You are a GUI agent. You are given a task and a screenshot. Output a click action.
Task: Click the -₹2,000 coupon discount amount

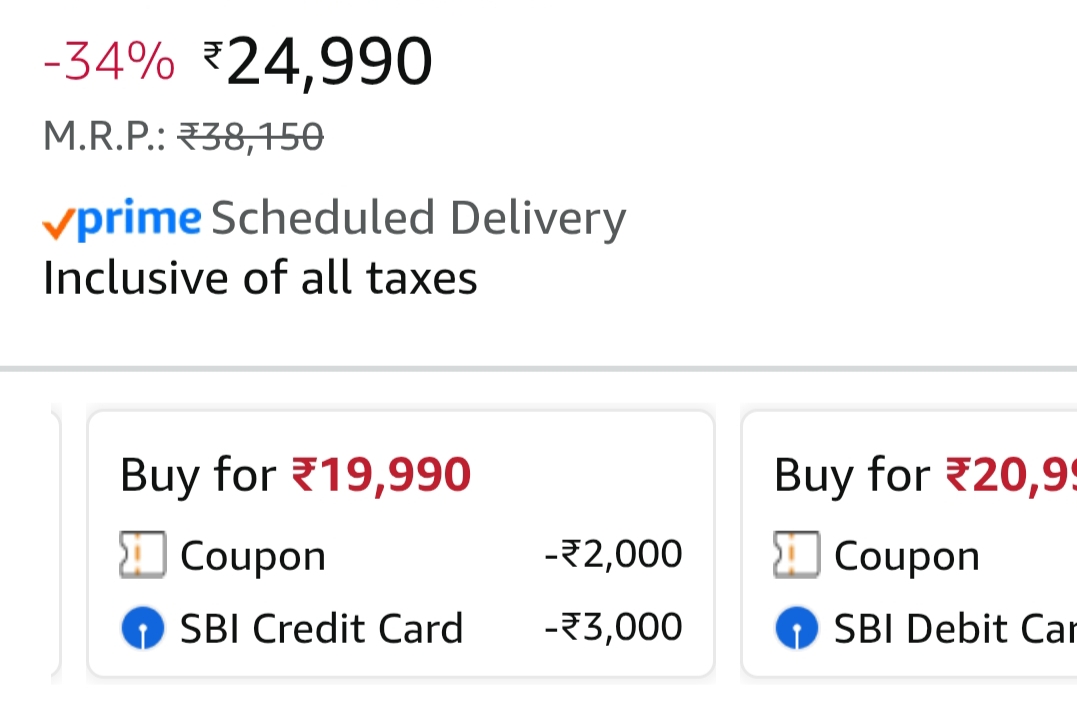614,554
